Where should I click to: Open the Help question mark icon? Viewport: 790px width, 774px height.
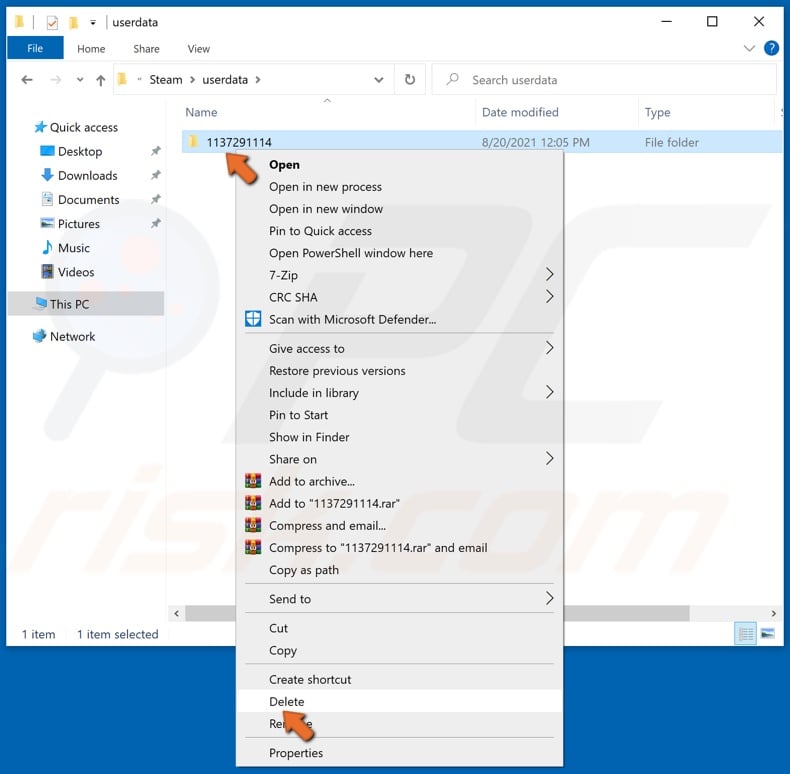[x=771, y=48]
